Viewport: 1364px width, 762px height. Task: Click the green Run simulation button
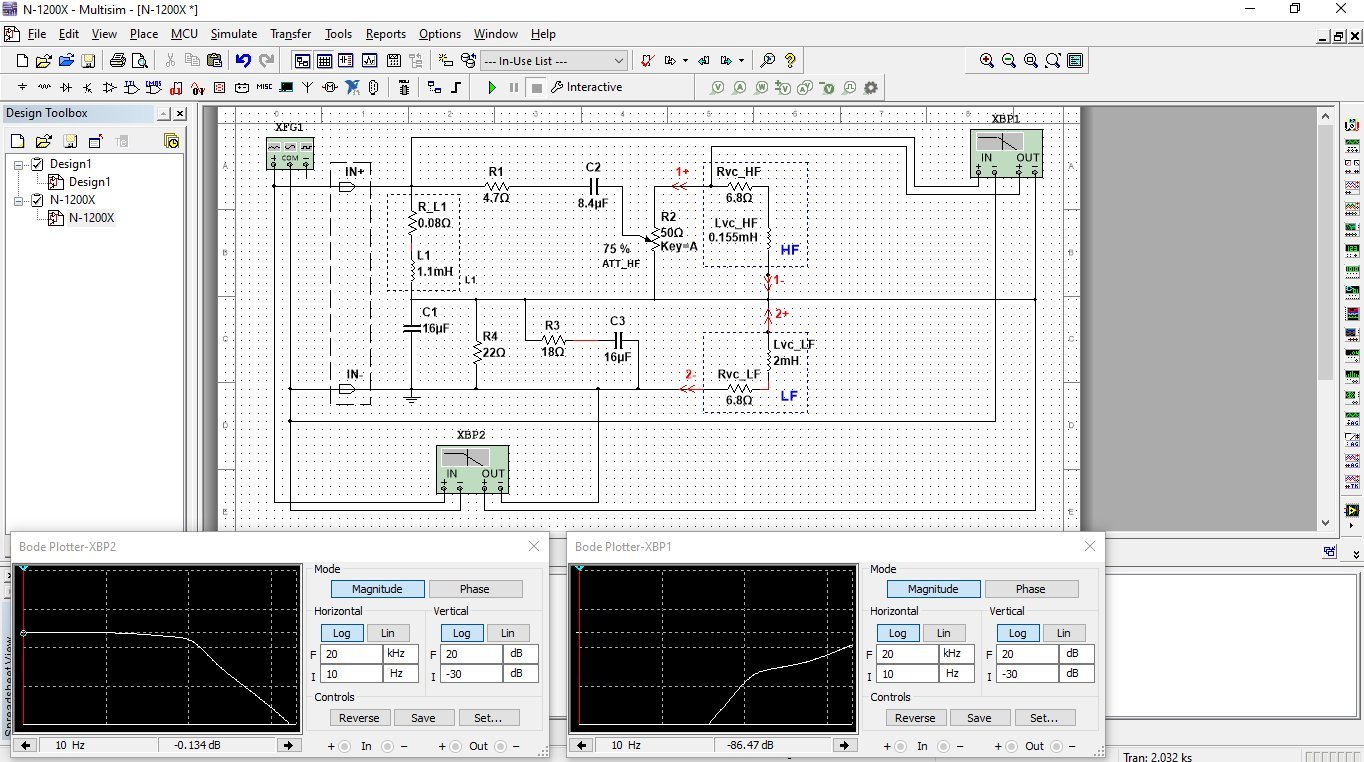click(492, 88)
